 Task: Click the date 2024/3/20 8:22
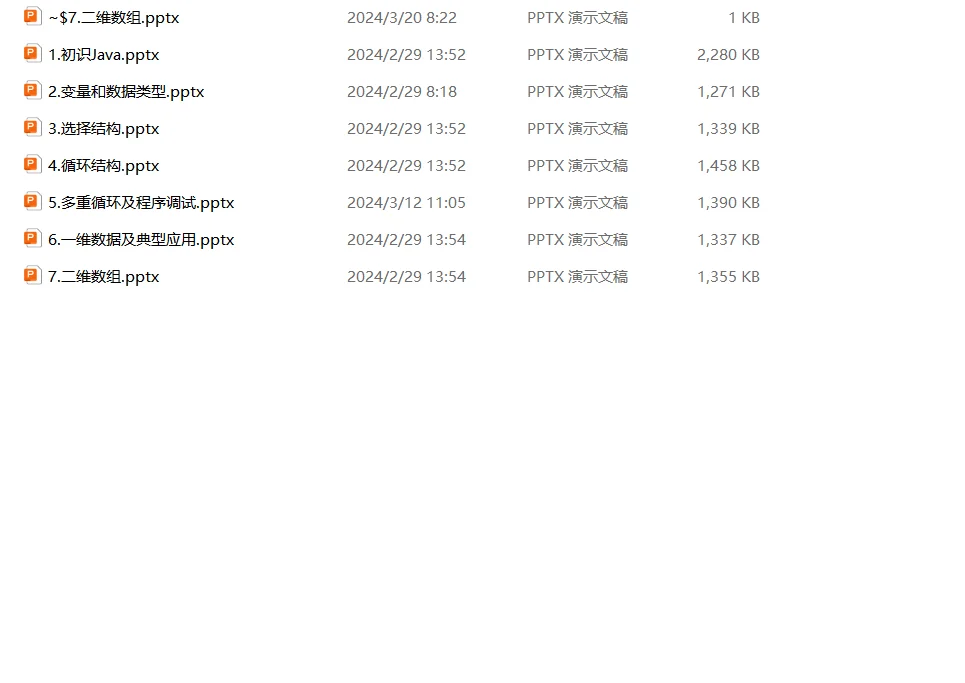click(x=402, y=18)
